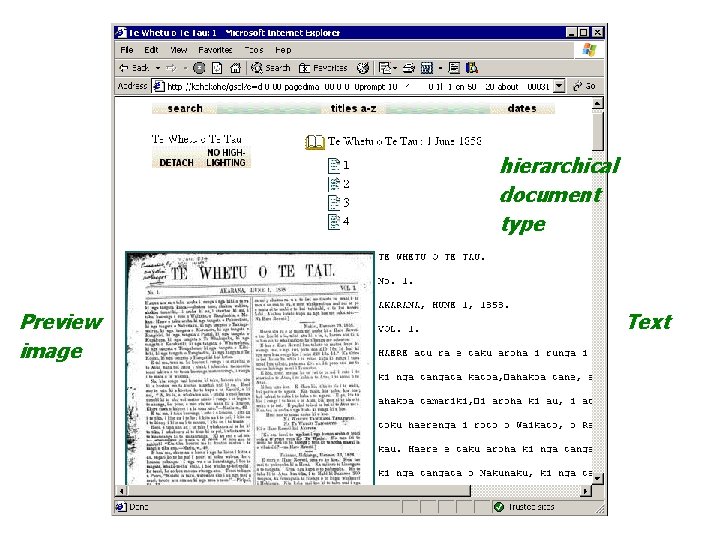Go to the search navigation tab
720x540 pixels.
(x=185, y=108)
